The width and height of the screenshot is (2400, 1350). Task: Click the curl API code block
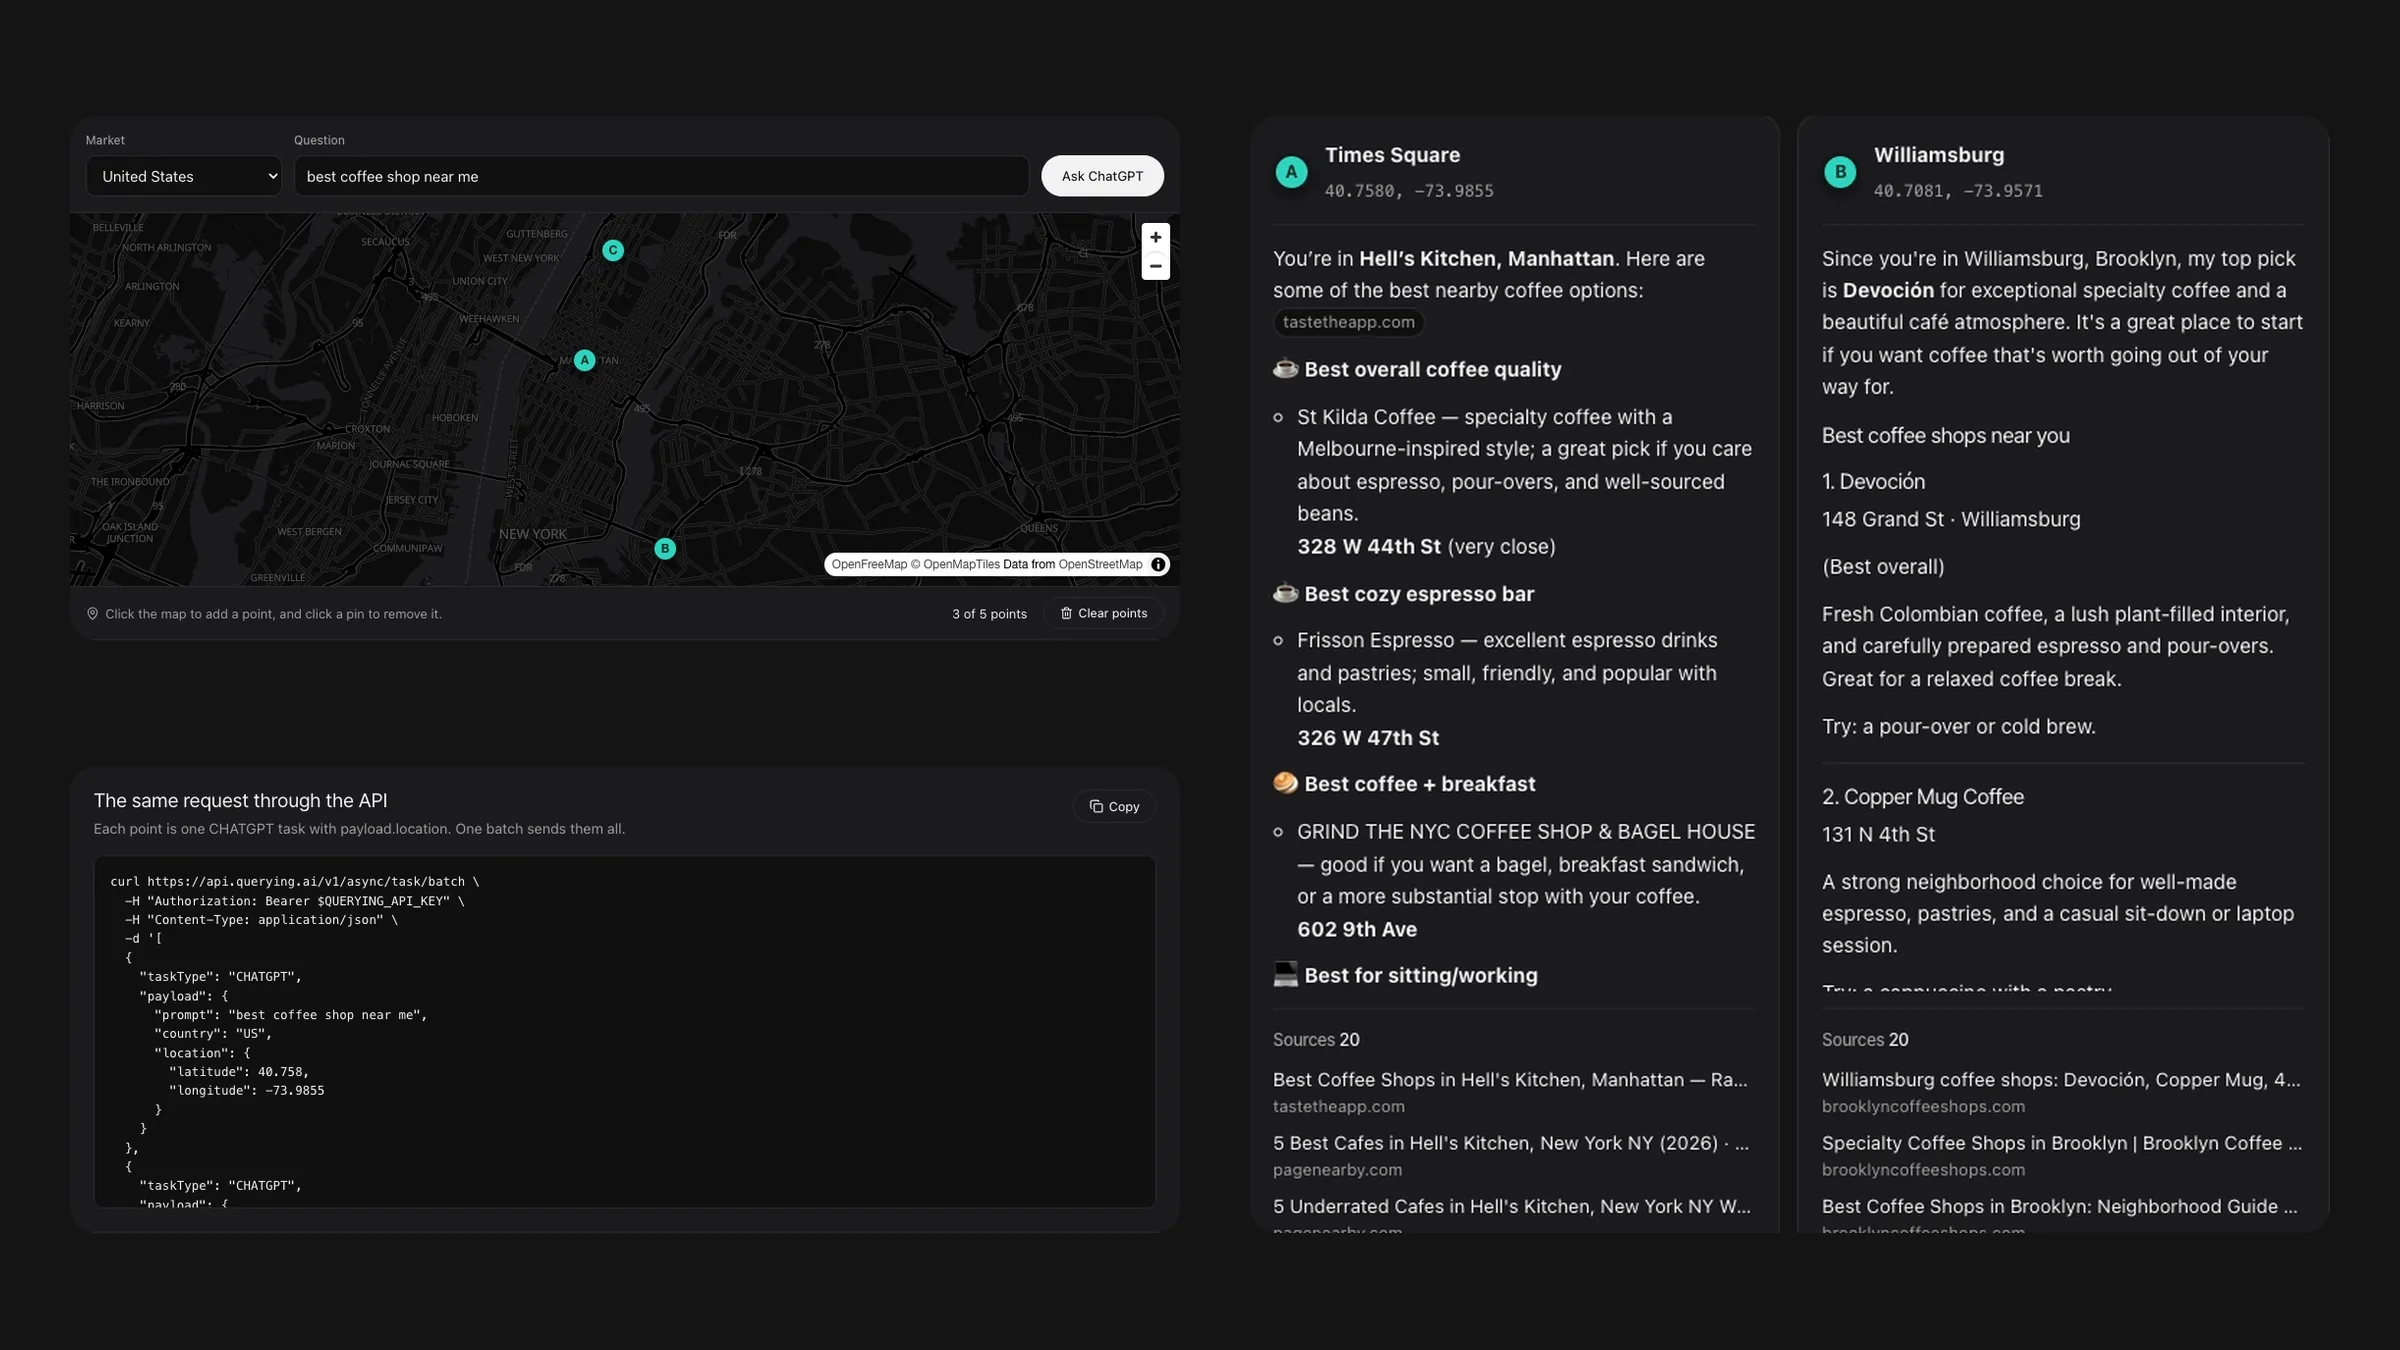point(624,1031)
